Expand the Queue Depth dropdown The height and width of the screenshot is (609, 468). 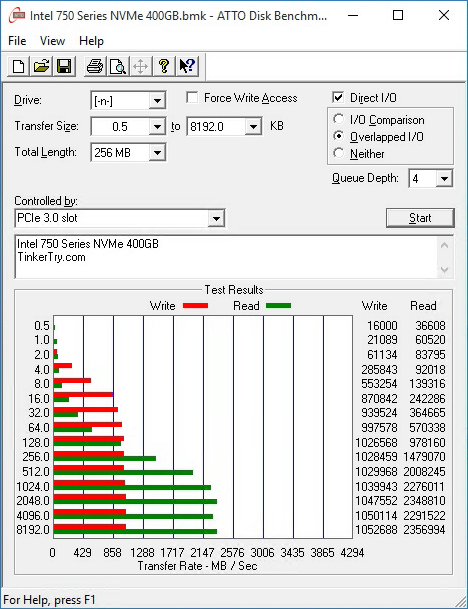[x=444, y=179]
